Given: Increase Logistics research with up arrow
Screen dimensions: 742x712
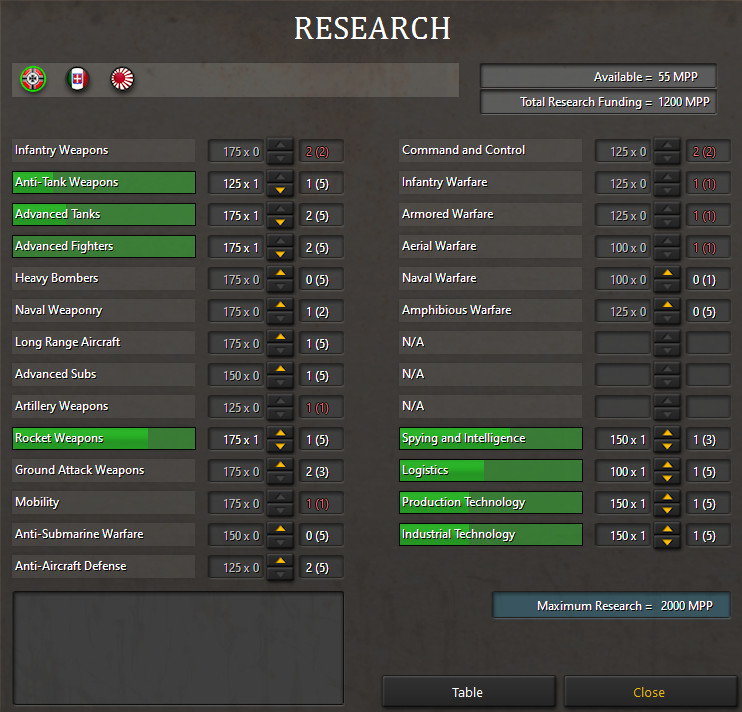Looking at the screenshot, I should tap(667, 465).
